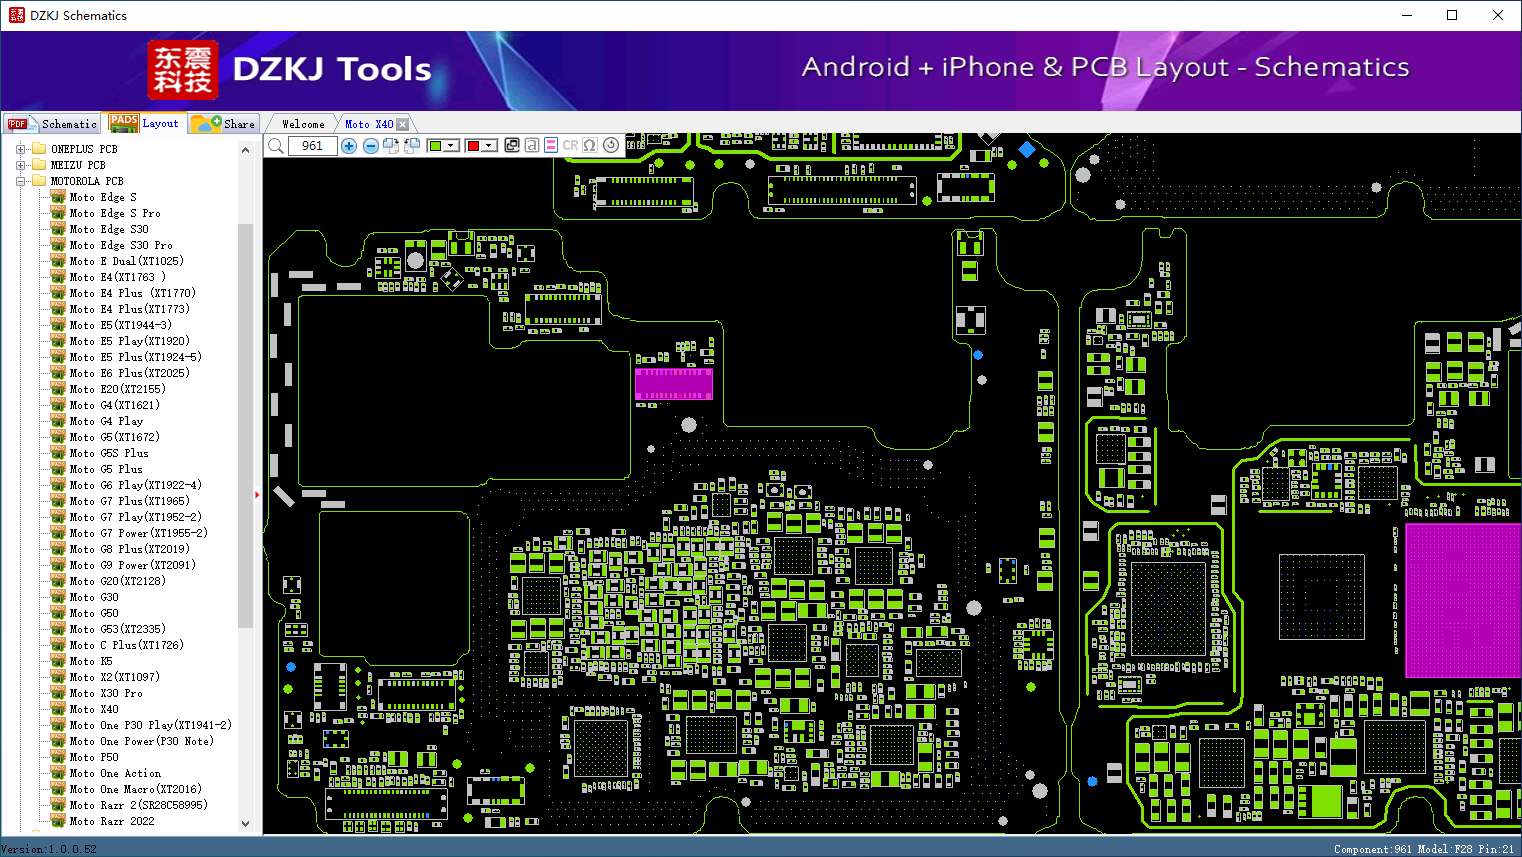Screen dimensions: 1522x857
Task: Open Moto Edge S30 Pro layout
Action: pyautogui.click(x=121, y=245)
